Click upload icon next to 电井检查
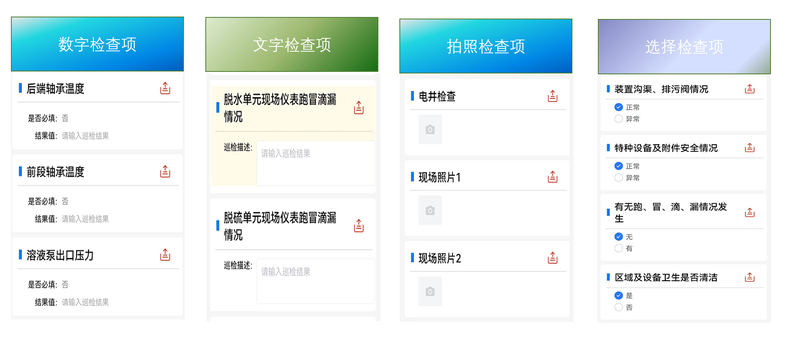The image size is (800, 361). (553, 96)
